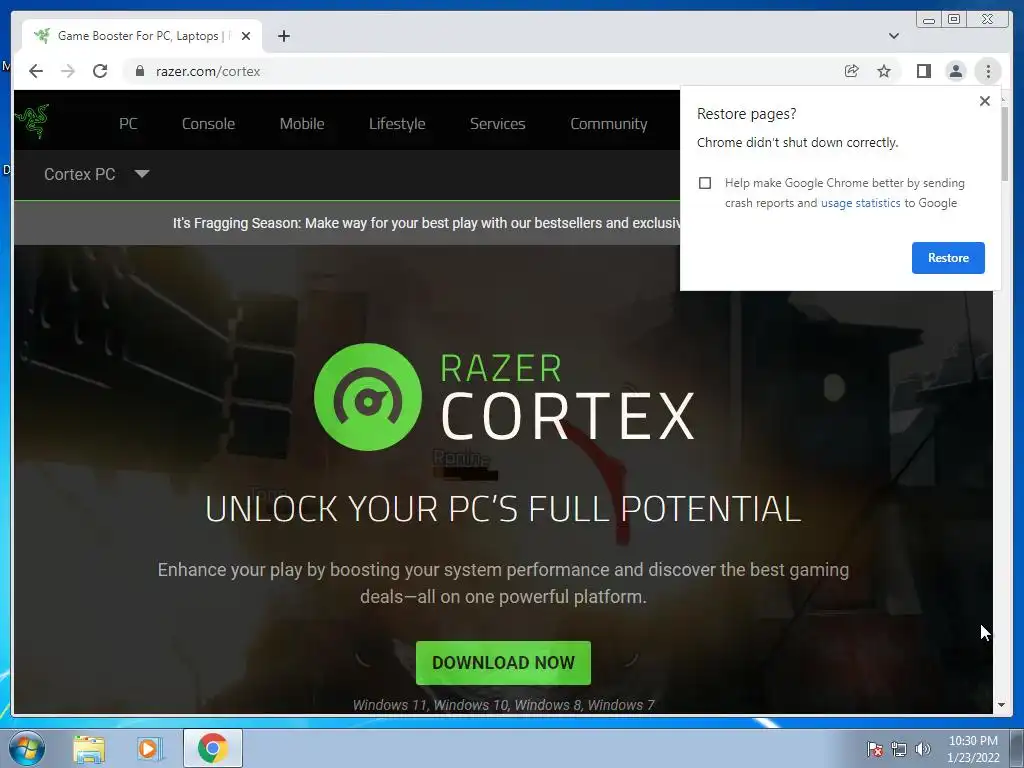View site security lock info
The height and width of the screenshot is (768, 1024).
pos(139,71)
